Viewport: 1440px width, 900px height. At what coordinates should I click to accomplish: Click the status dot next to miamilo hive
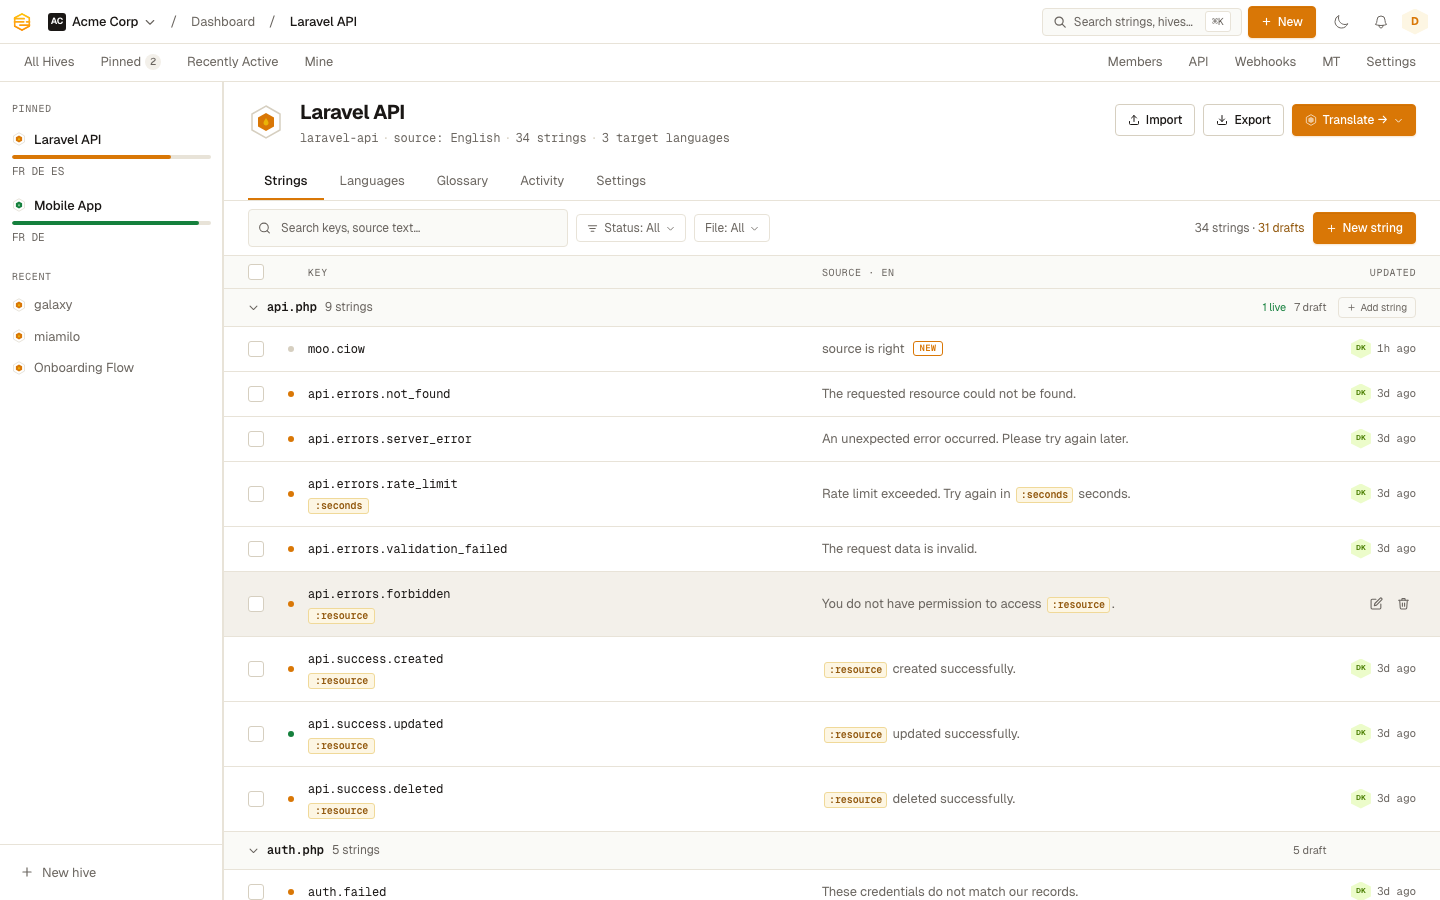[19, 337]
